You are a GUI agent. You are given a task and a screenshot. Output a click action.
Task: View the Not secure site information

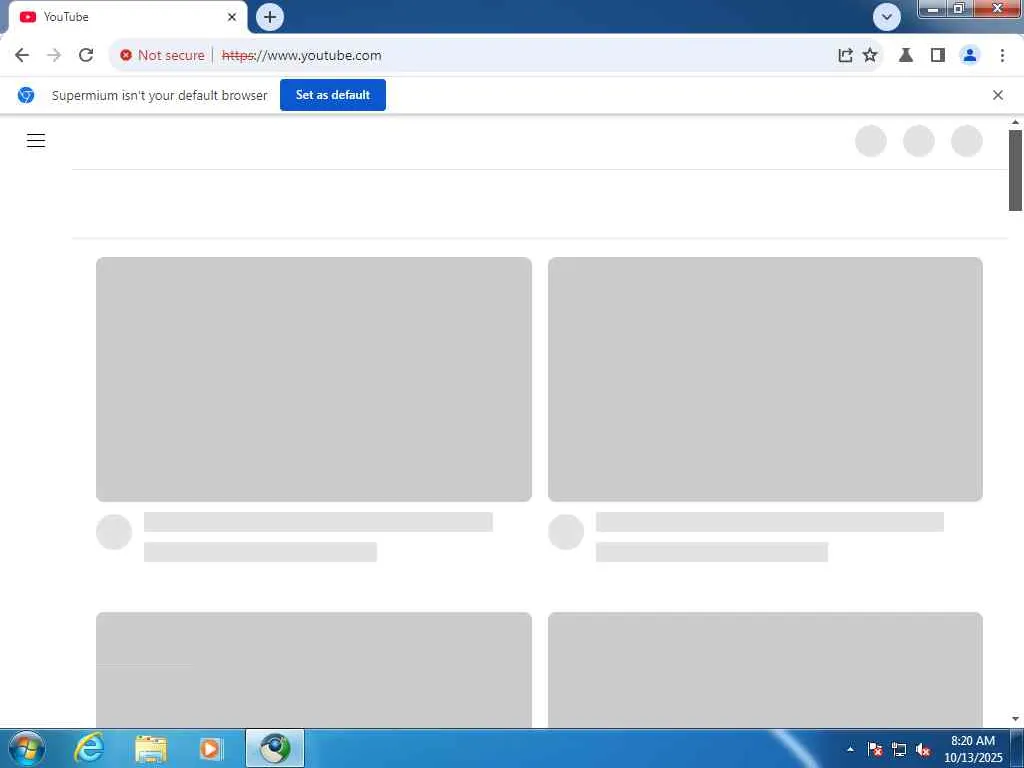pos(163,56)
